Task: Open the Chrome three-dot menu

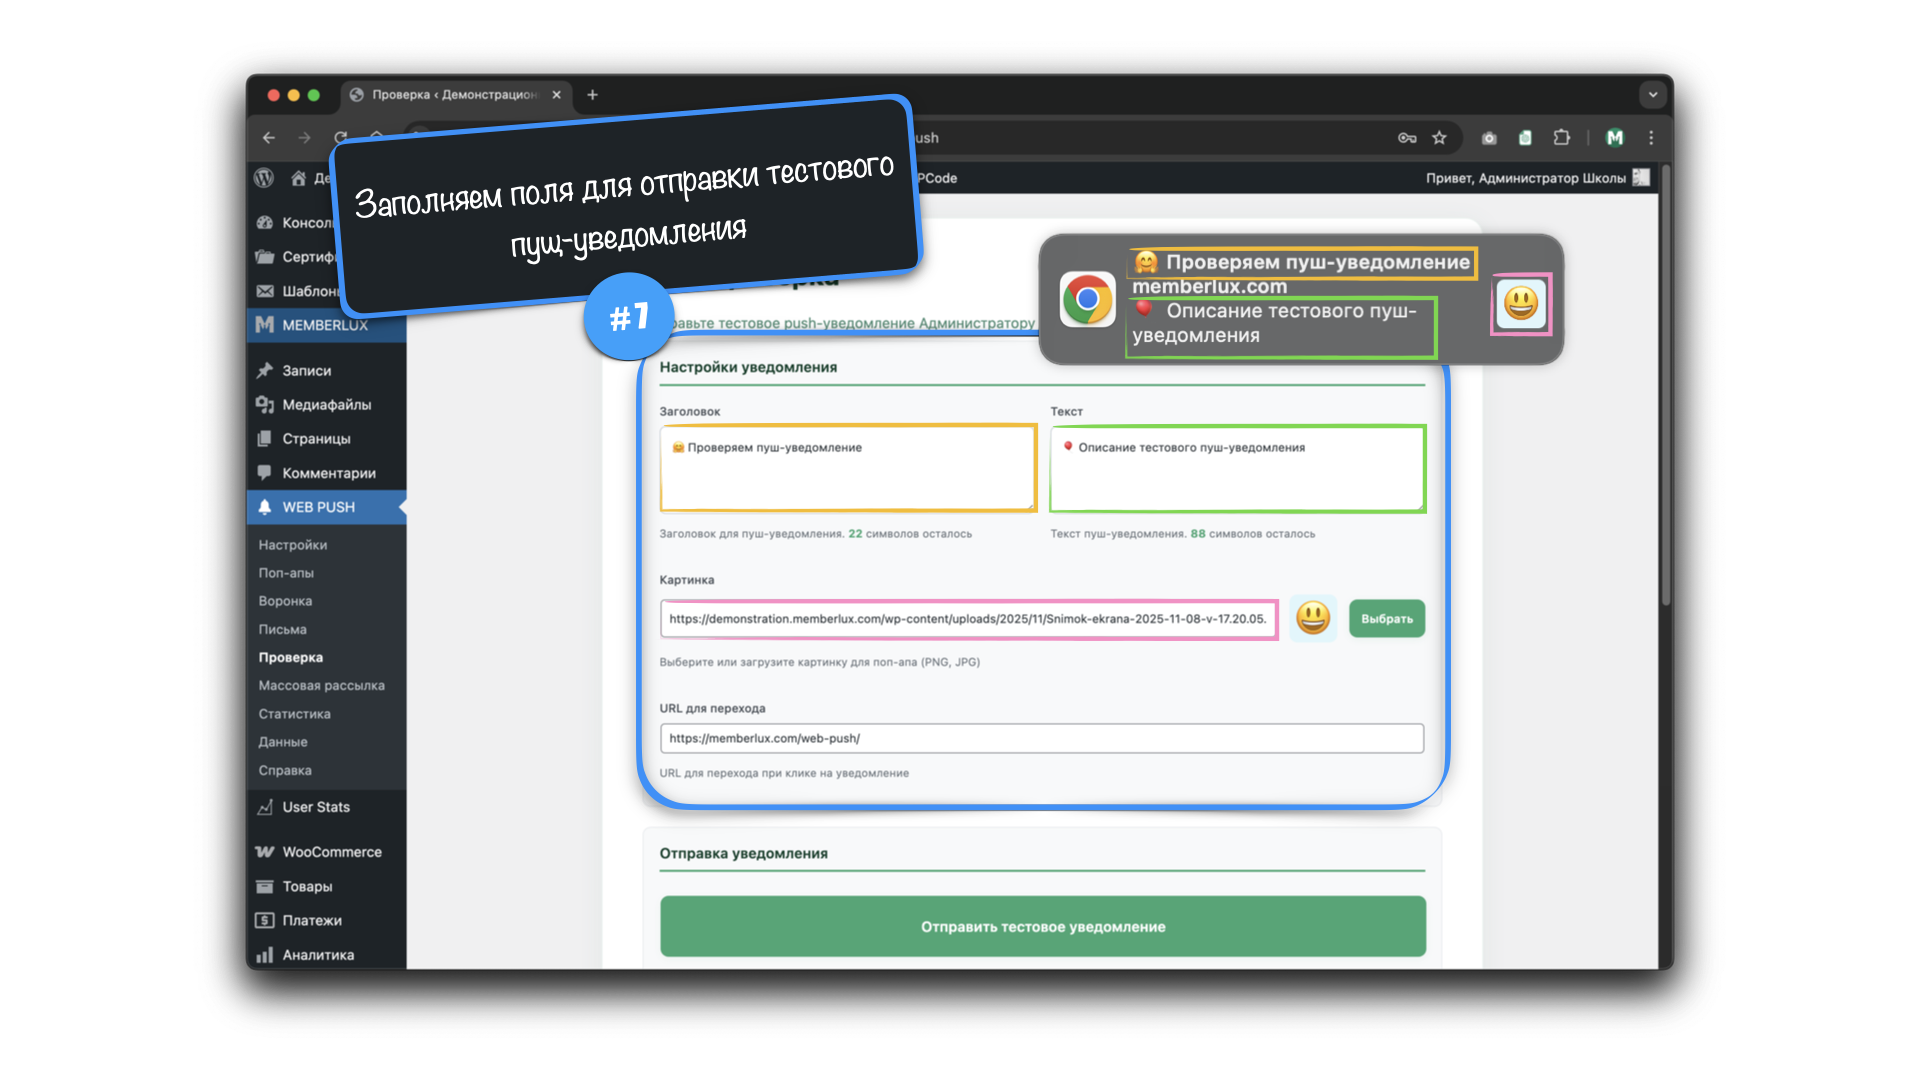Action: coord(1651,138)
